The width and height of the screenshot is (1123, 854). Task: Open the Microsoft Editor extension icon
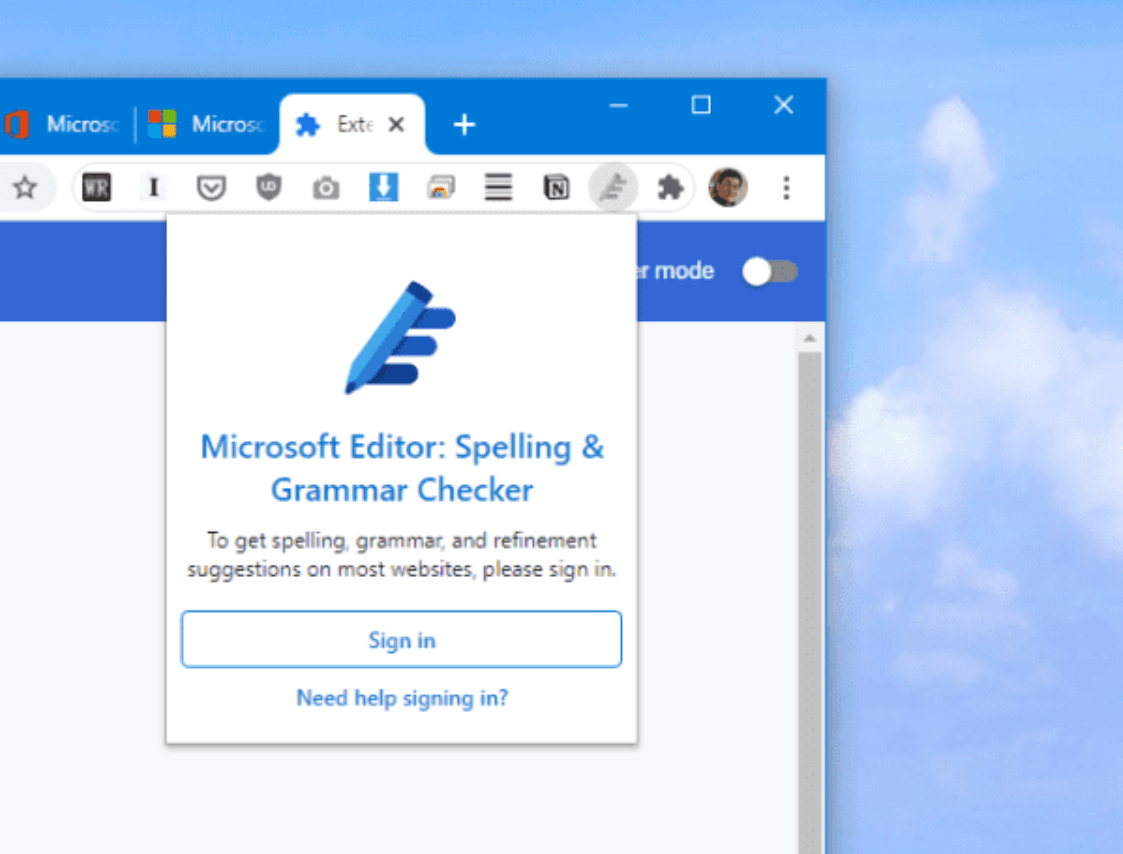(x=614, y=187)
